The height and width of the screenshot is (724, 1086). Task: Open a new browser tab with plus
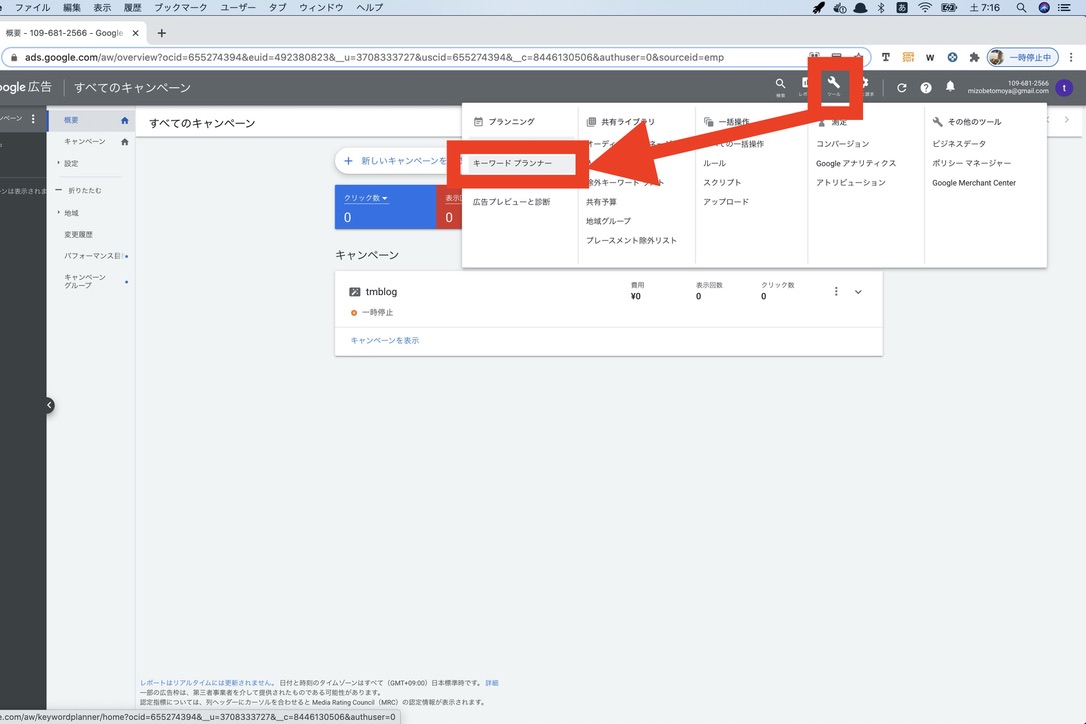coord(161,33)
